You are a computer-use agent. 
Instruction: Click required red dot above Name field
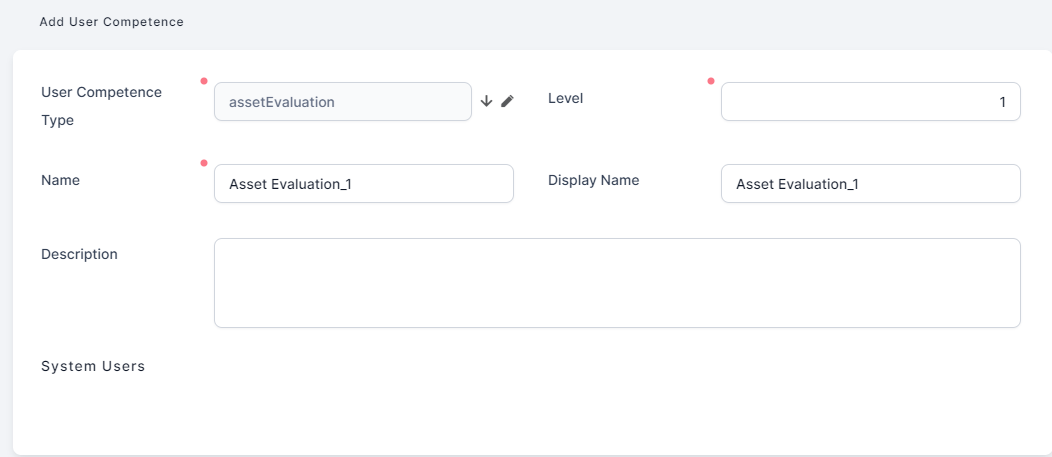(x=204, y=163)
